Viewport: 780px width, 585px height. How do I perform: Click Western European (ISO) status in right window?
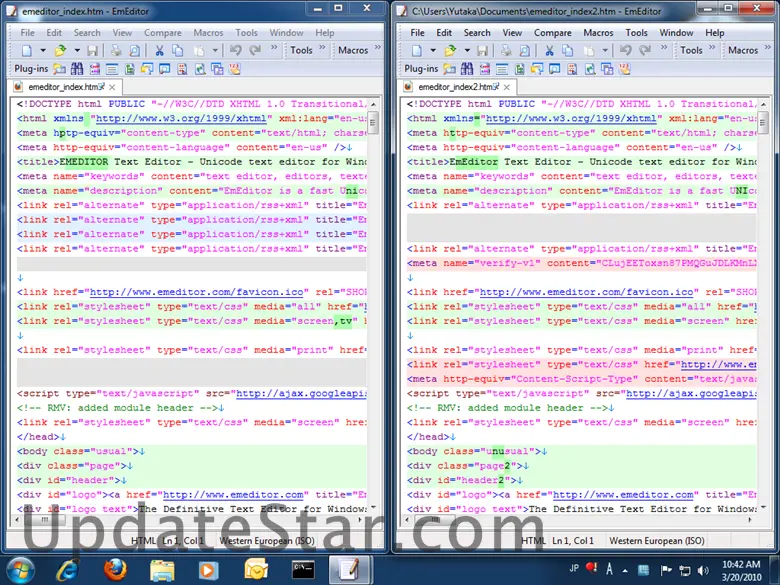pos(657,541)
